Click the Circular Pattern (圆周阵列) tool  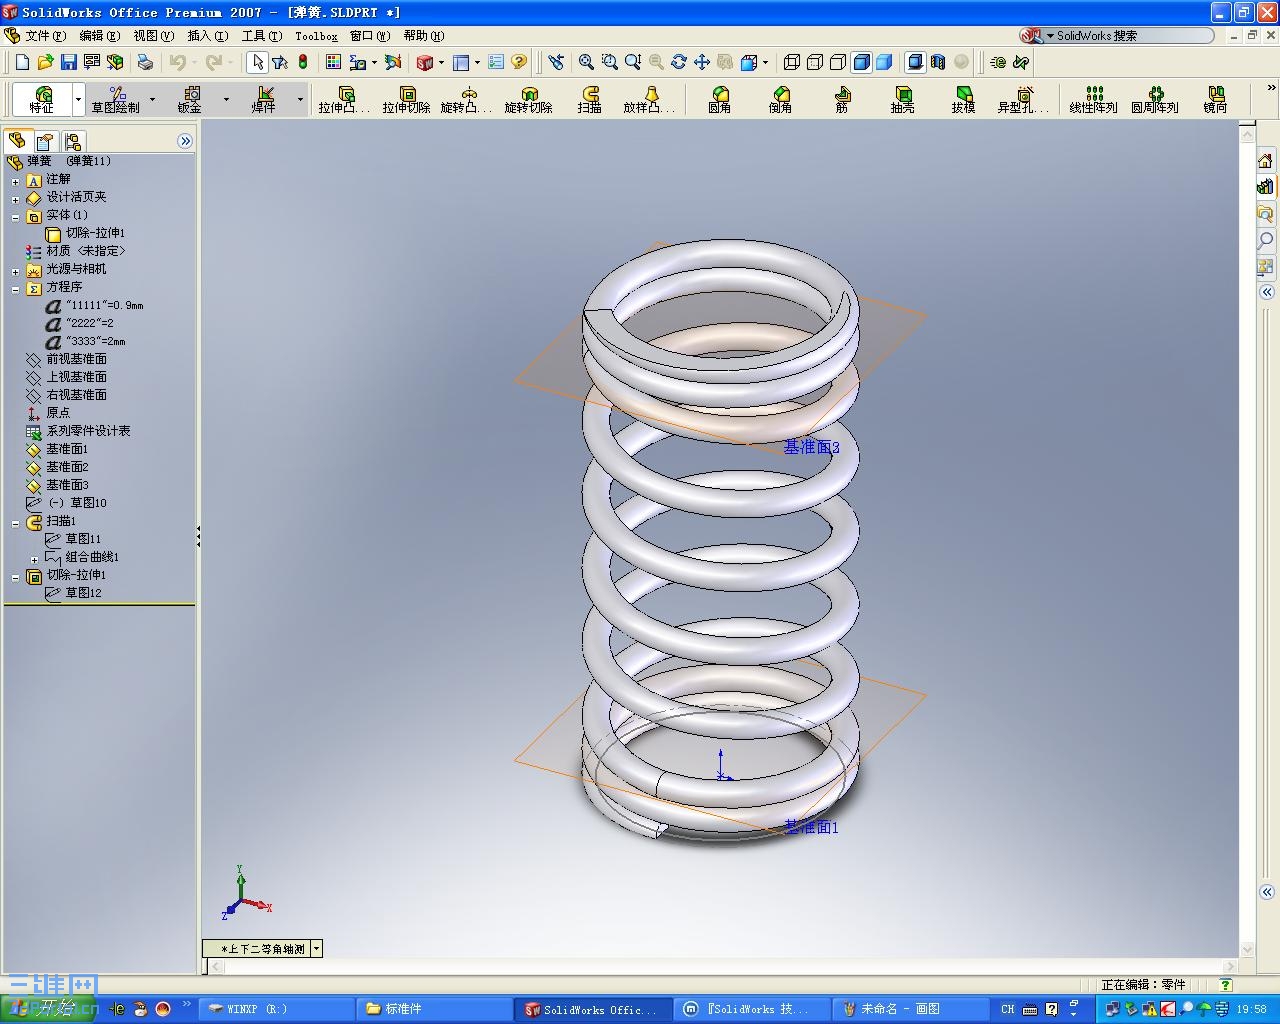(1155, 100)
